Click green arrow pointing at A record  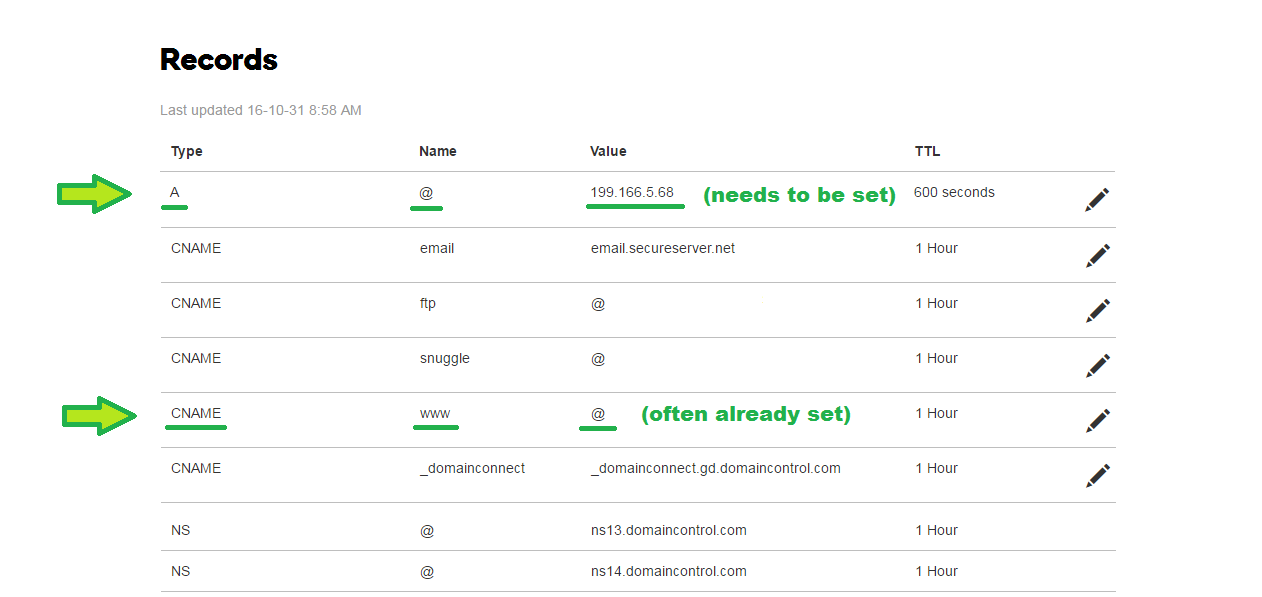coord(94,194)
